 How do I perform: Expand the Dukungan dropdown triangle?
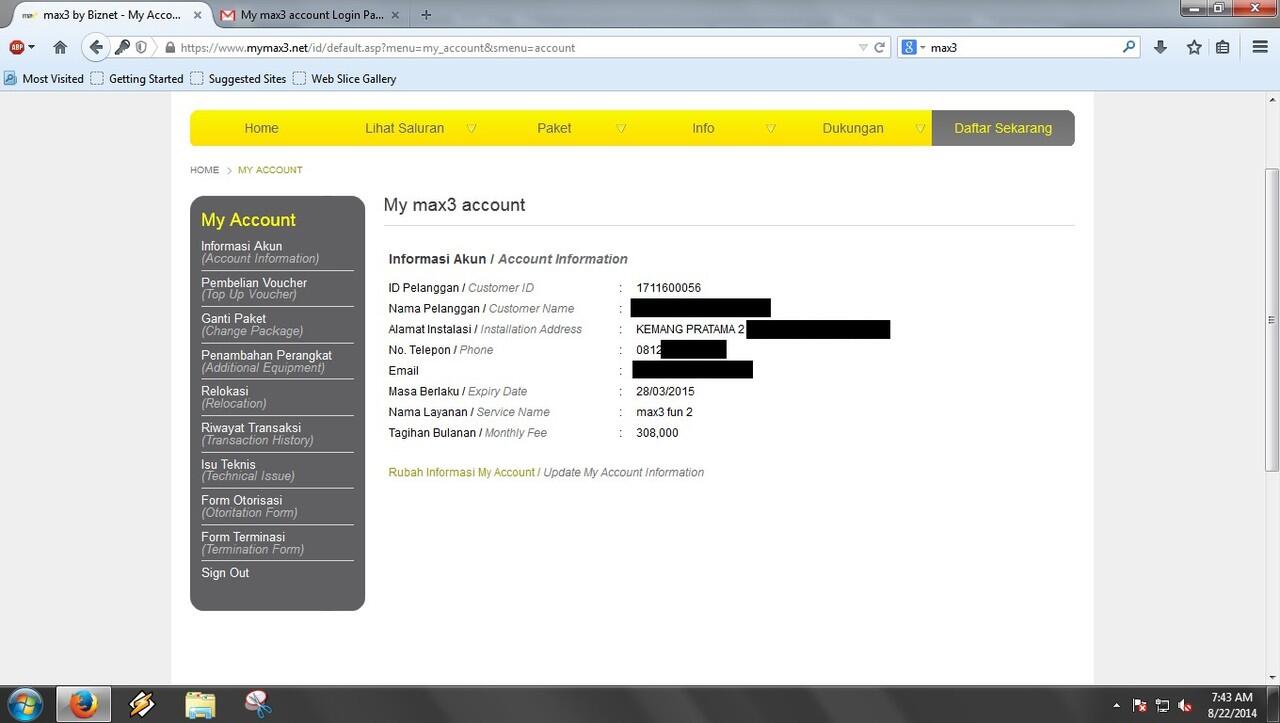(920, 128)
